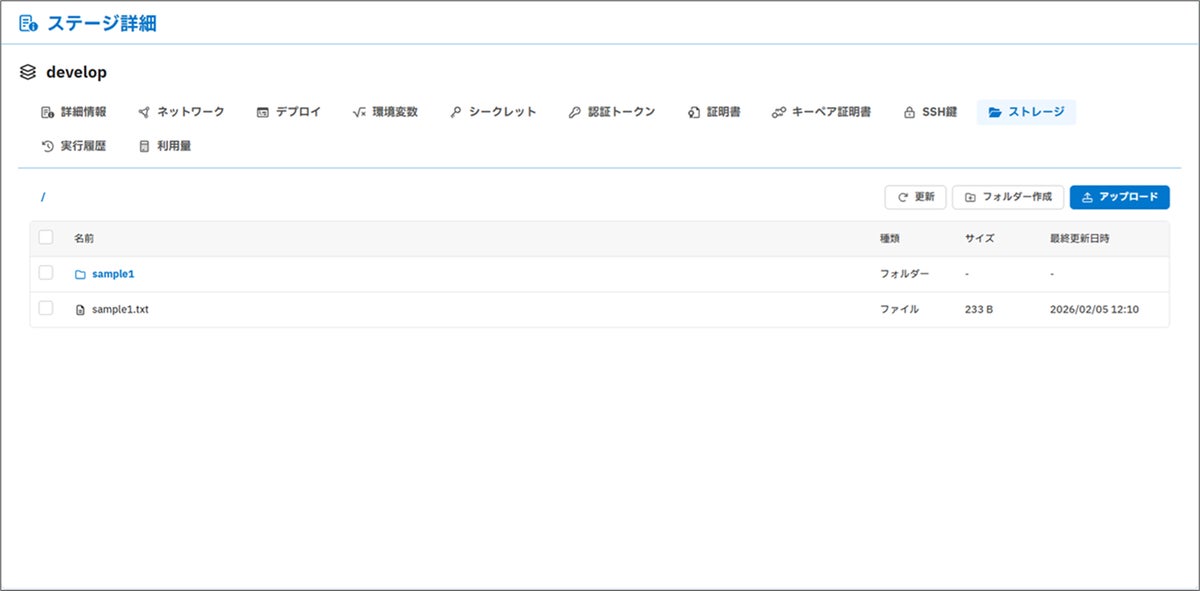The image size is (1200, 591).
Task: Click the refresh arrow icon in 更新
Action: pos(902,198)
